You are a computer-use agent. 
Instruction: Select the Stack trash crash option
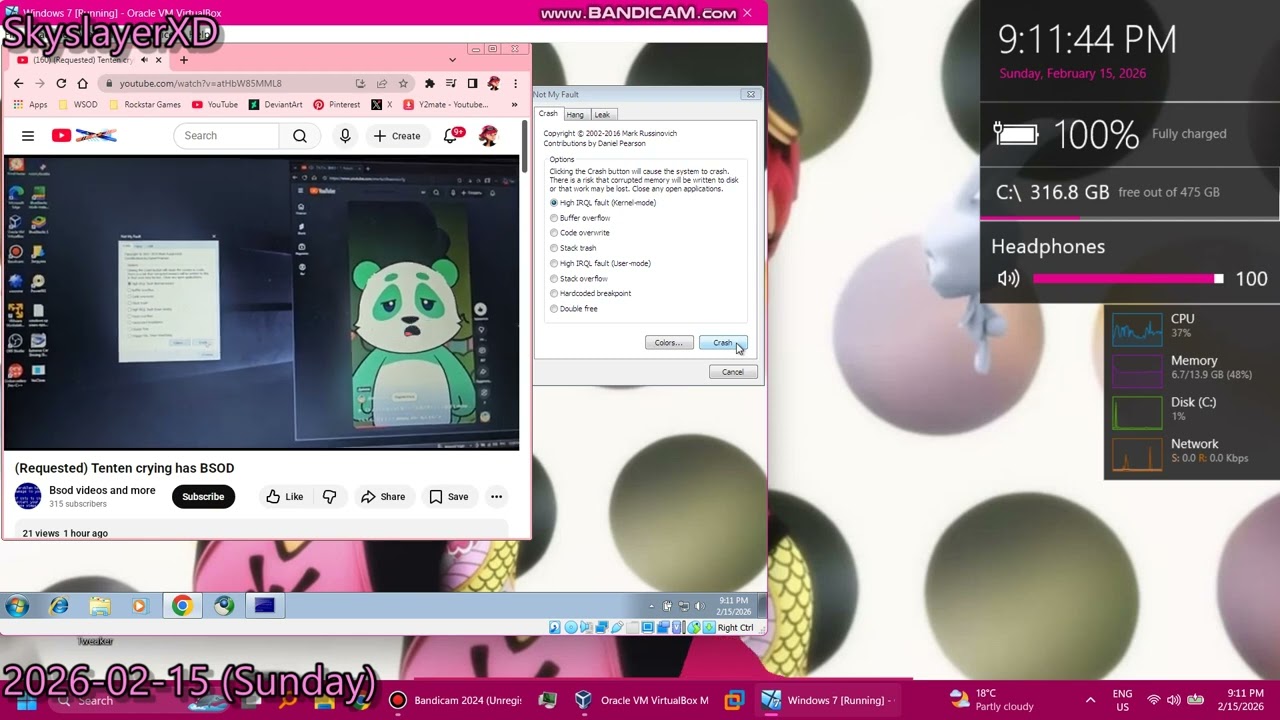pyautogui.click(x=573, y=248)
